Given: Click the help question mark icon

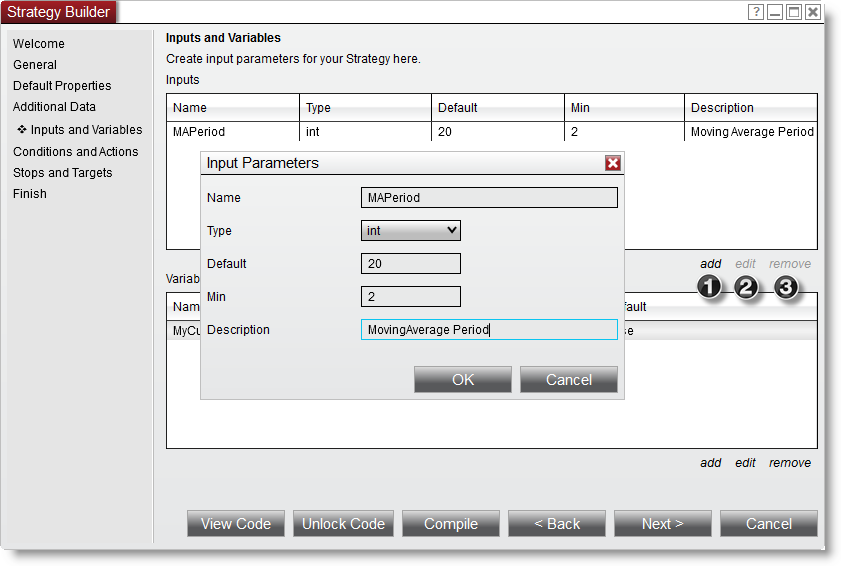Looking at the screenshot, I should coord(757,12).
